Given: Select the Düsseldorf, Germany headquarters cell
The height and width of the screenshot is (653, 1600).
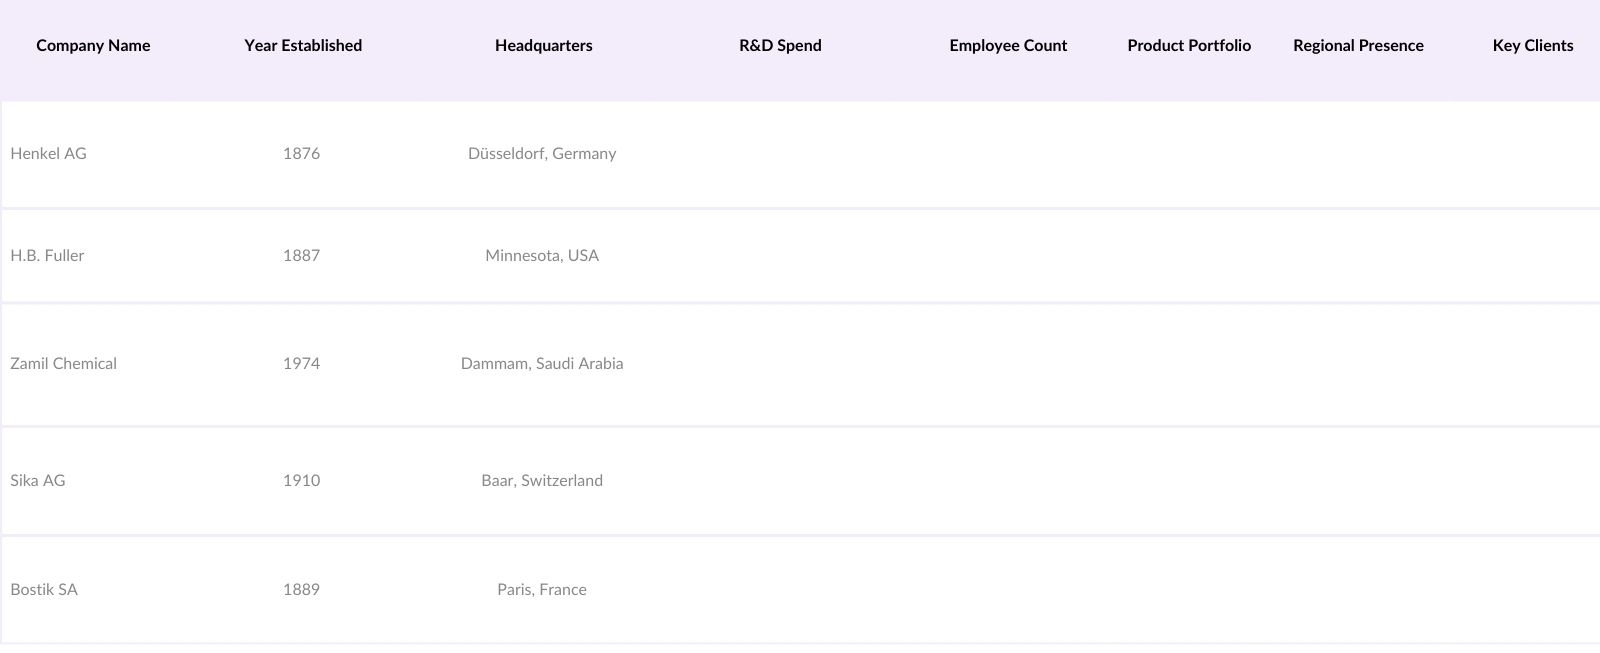Looking at the screenshot, I should click(542, 154).
